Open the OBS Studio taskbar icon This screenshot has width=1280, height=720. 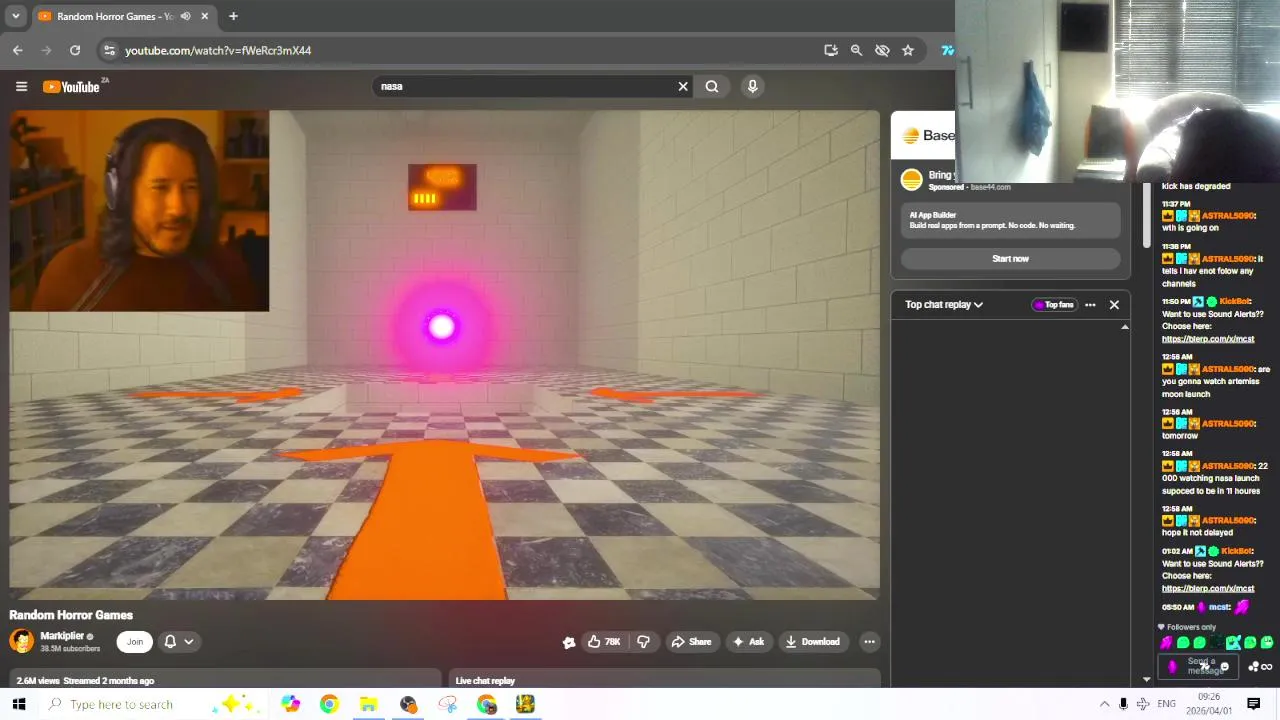point(407,704)
